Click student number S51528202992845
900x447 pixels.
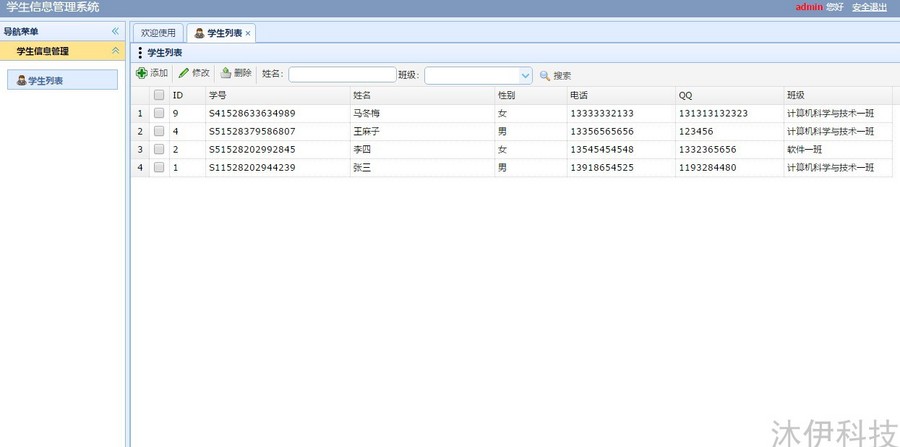point(252,150)
